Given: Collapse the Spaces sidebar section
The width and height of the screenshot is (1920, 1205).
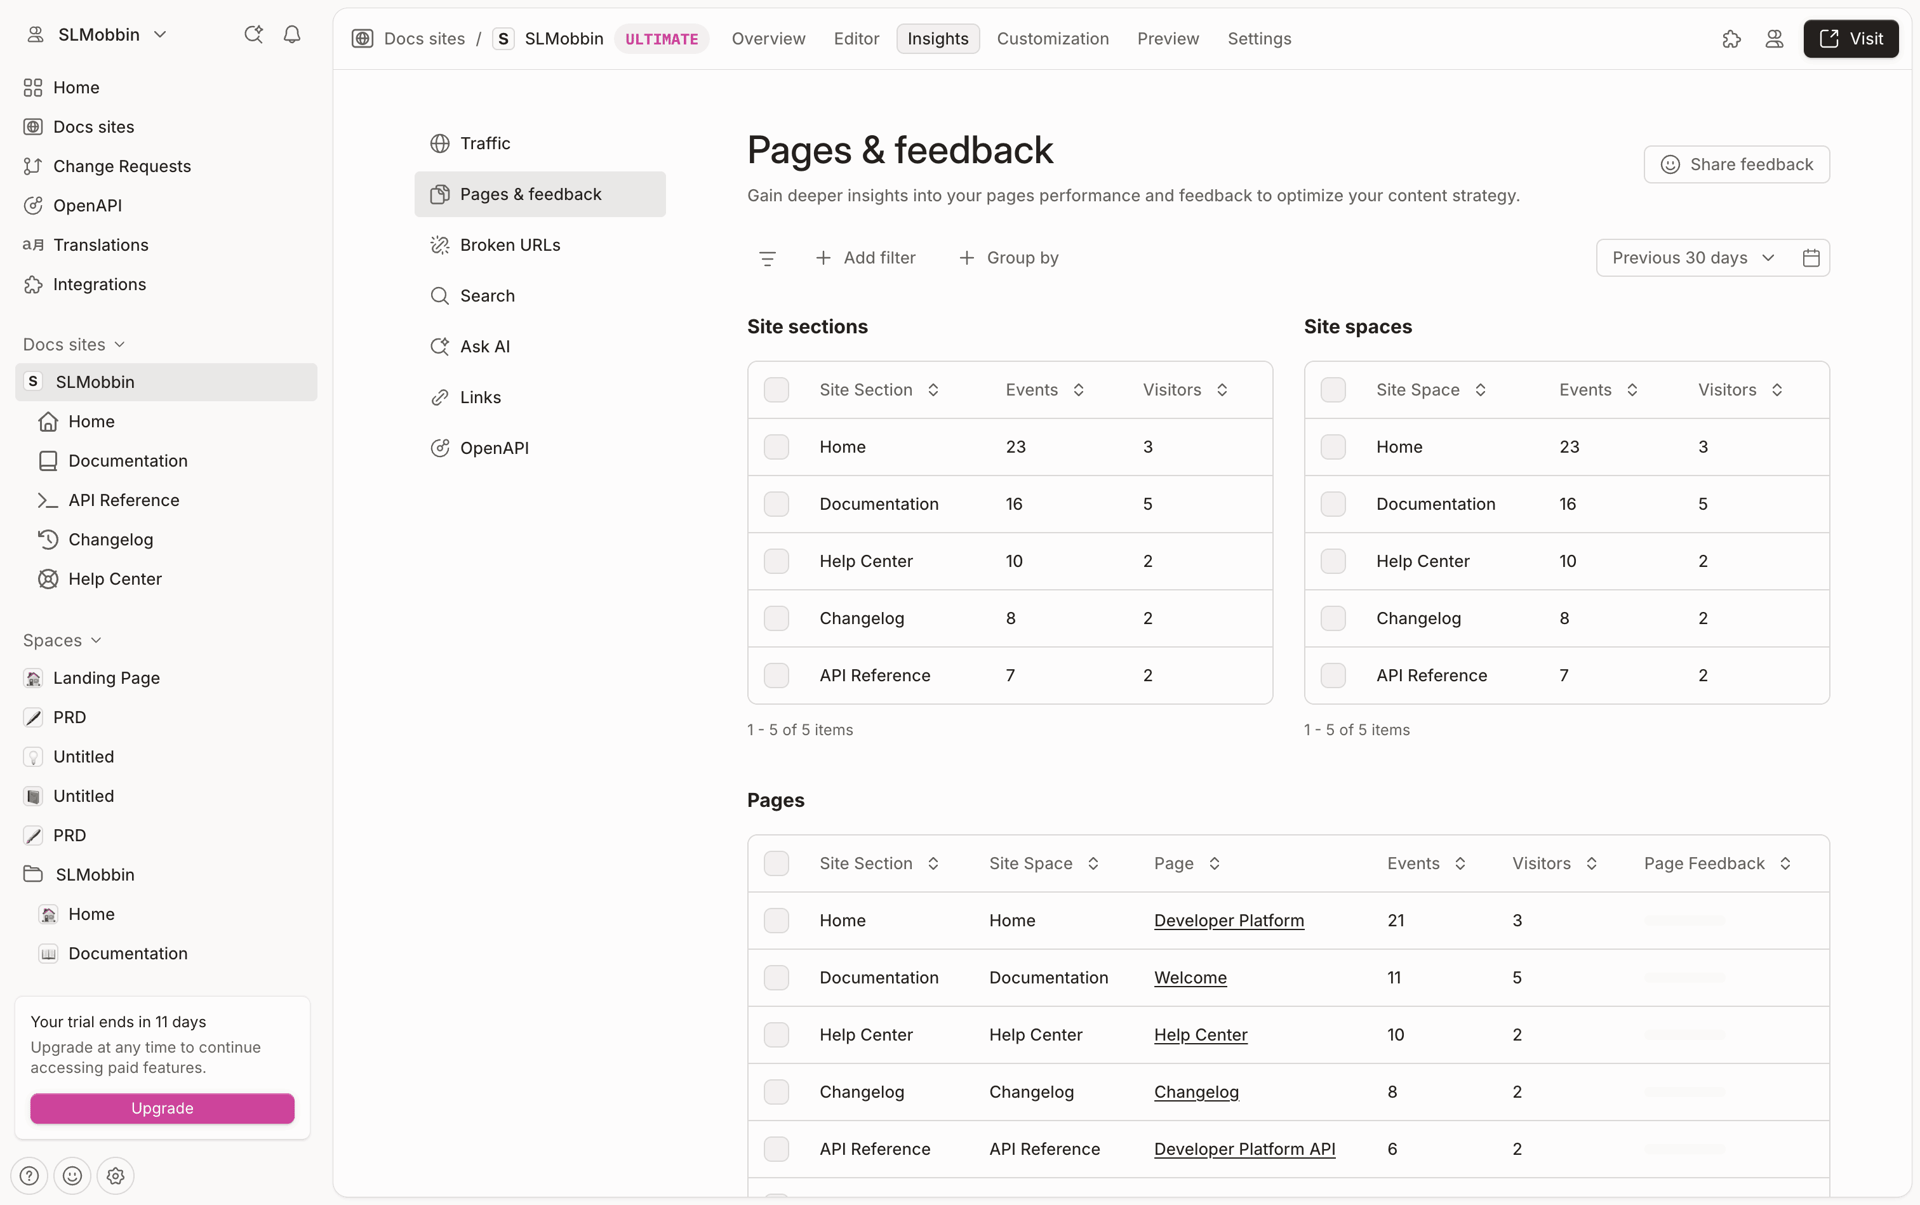Looking at the screenshot, I should point(62,640).
